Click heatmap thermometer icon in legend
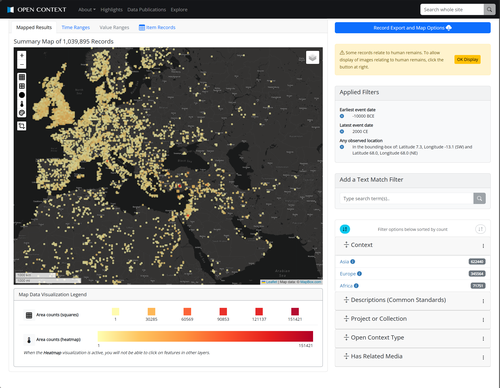500x388 pixels. coord(29,340)
